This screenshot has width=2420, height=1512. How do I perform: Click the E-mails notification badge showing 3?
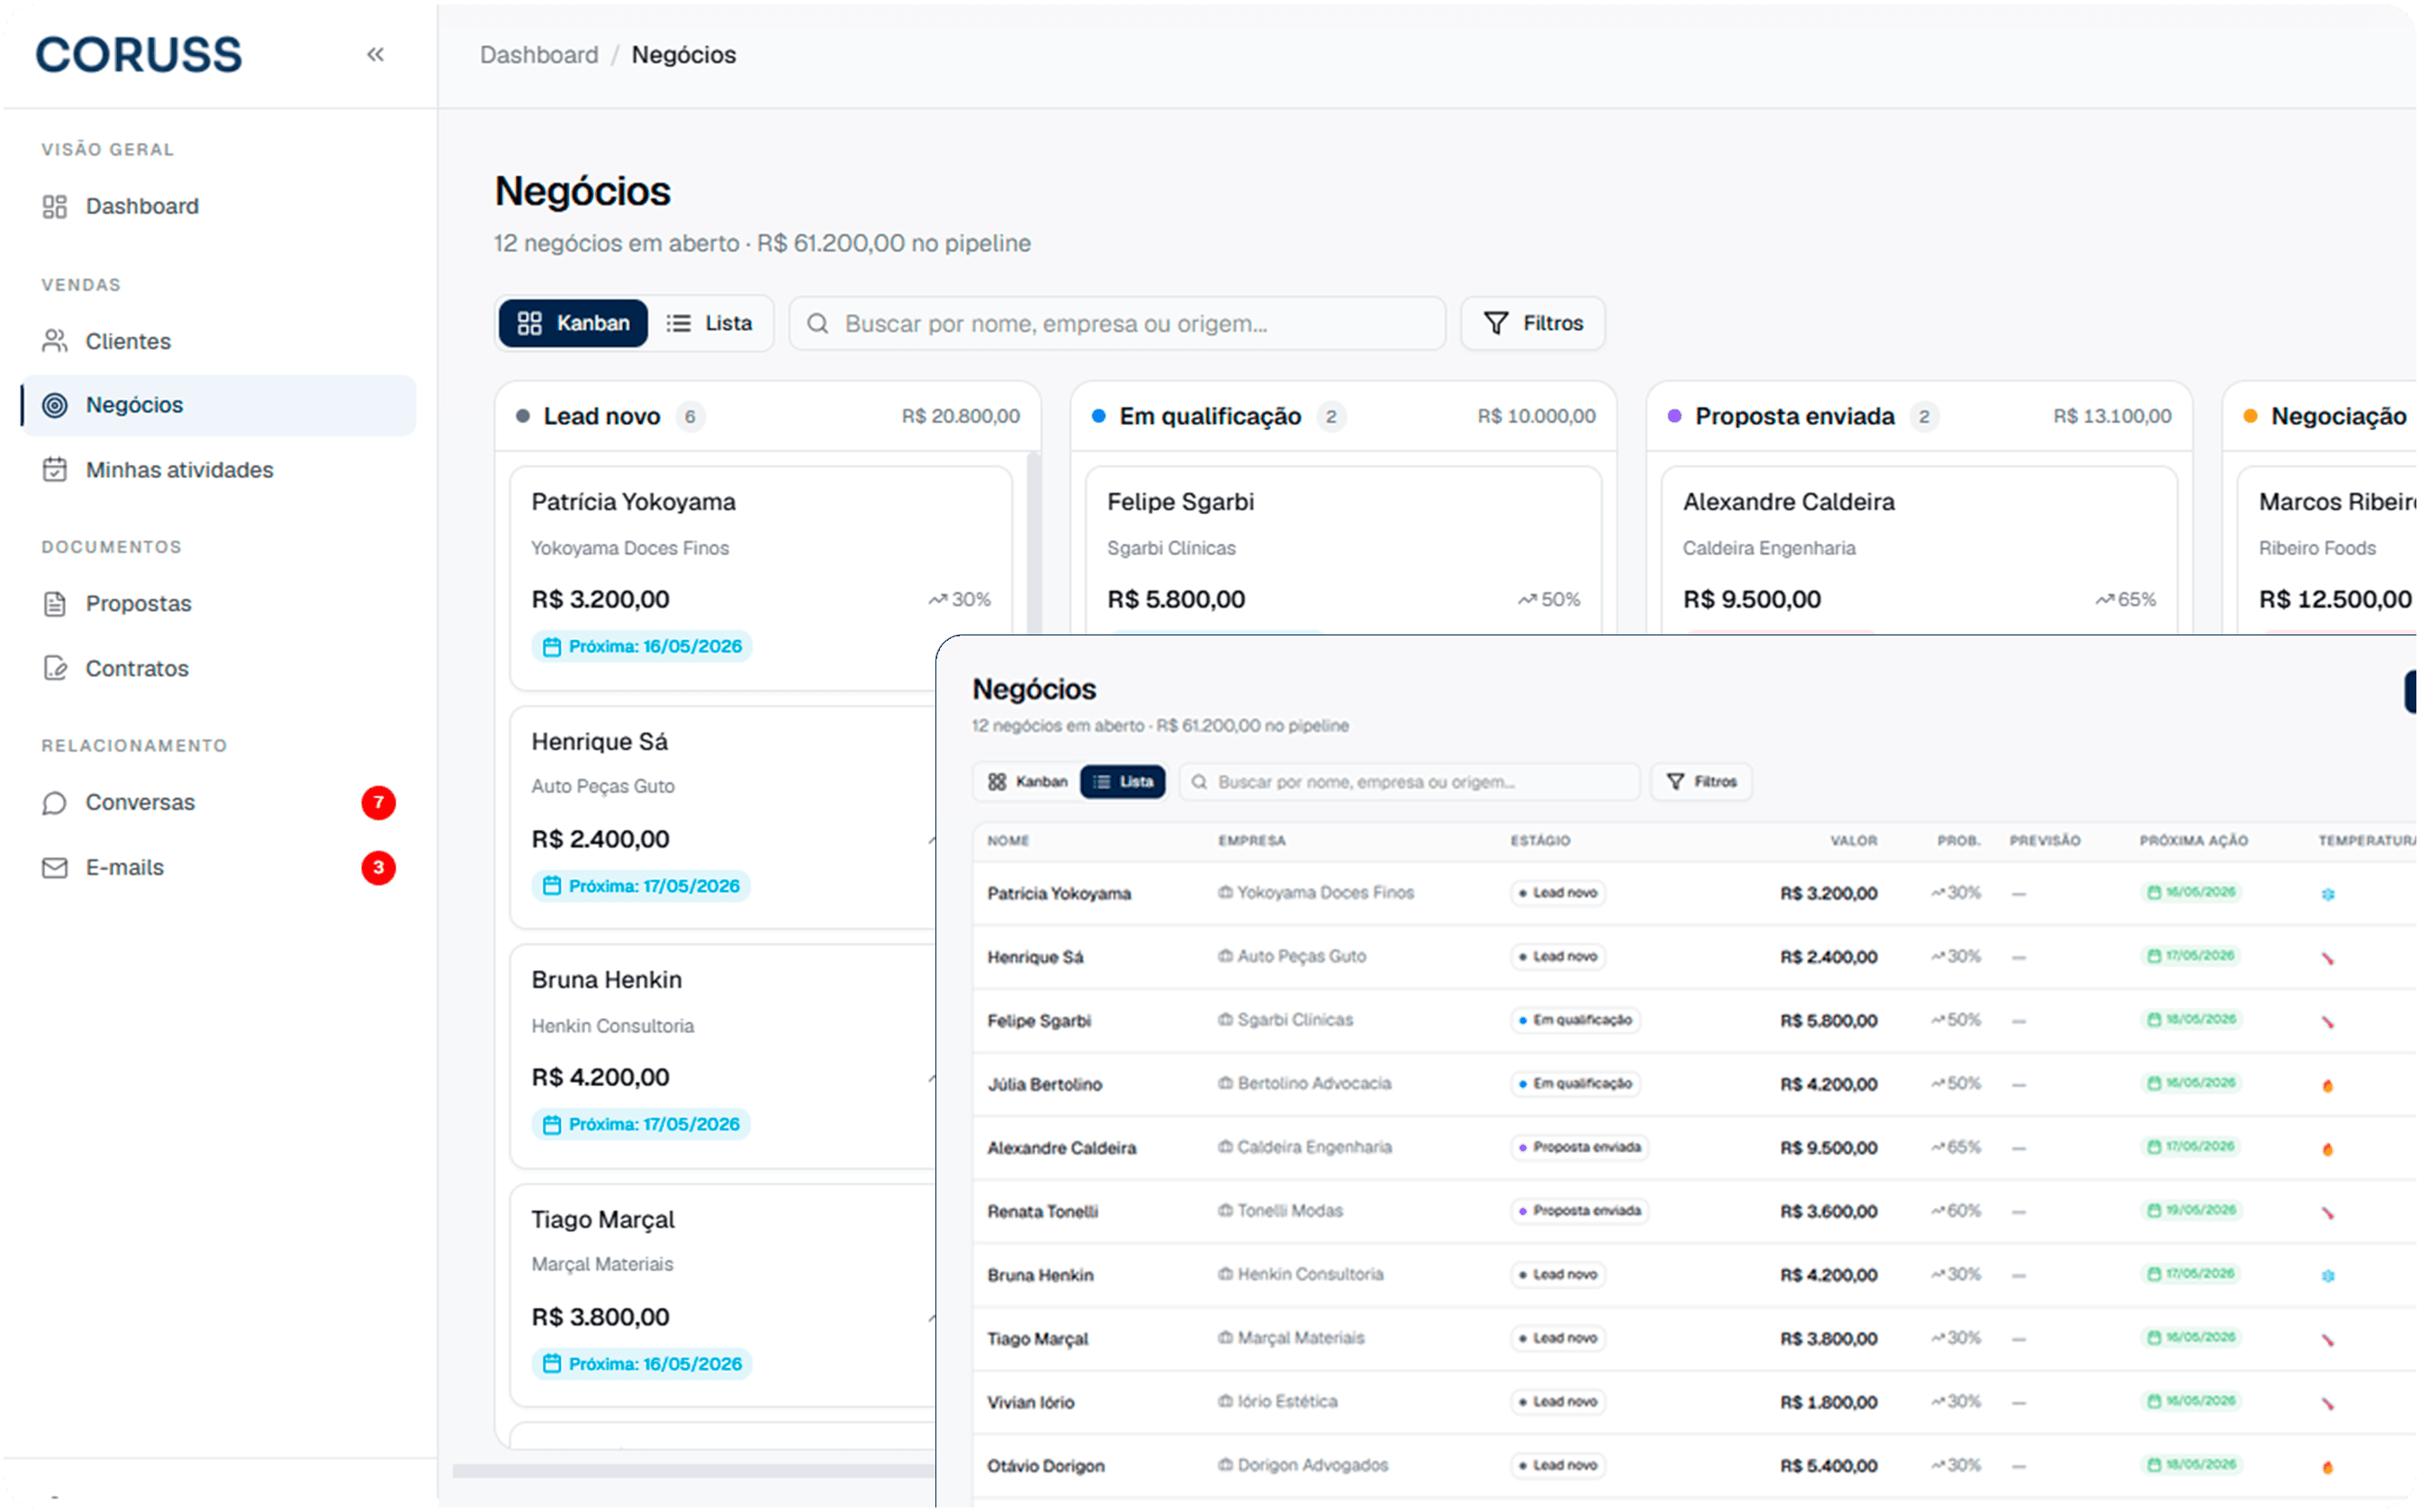(x=378, y=868)
